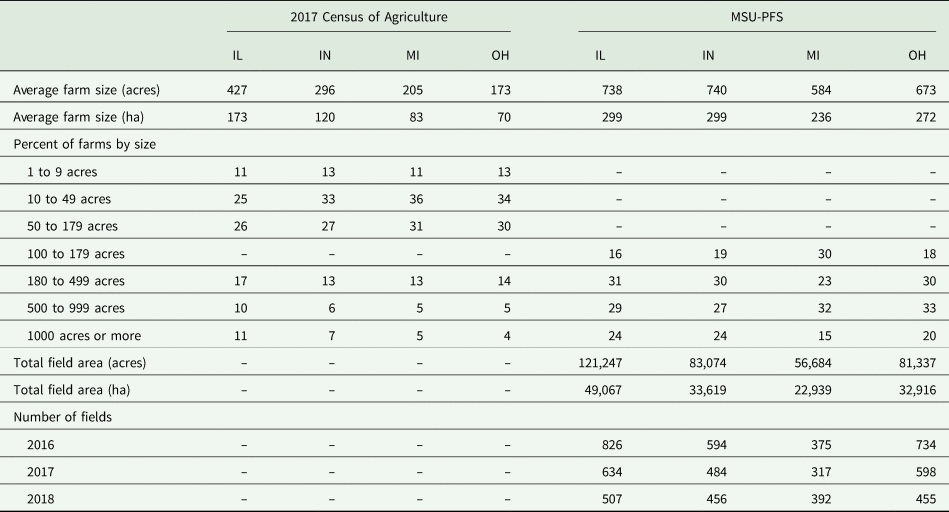The image size is (949, 512).
Task: Select the Average farm size (ha) row label
Action: (79, 117)
